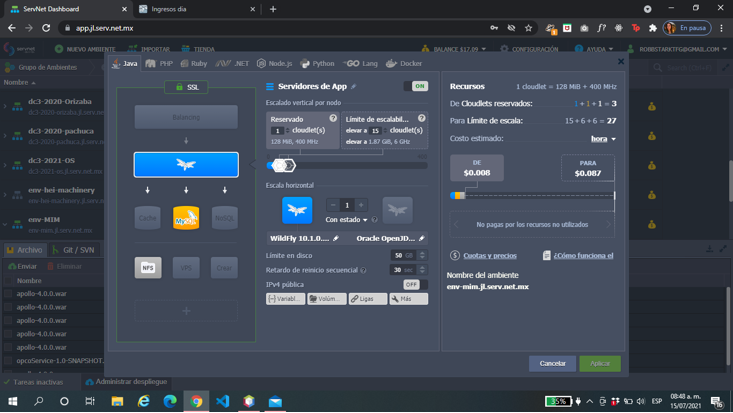This screenshot has height=413, width=733.
Task: Open the Con estado scaling mode dropdown
Action: pyautogui.click(x=348, y=220)
